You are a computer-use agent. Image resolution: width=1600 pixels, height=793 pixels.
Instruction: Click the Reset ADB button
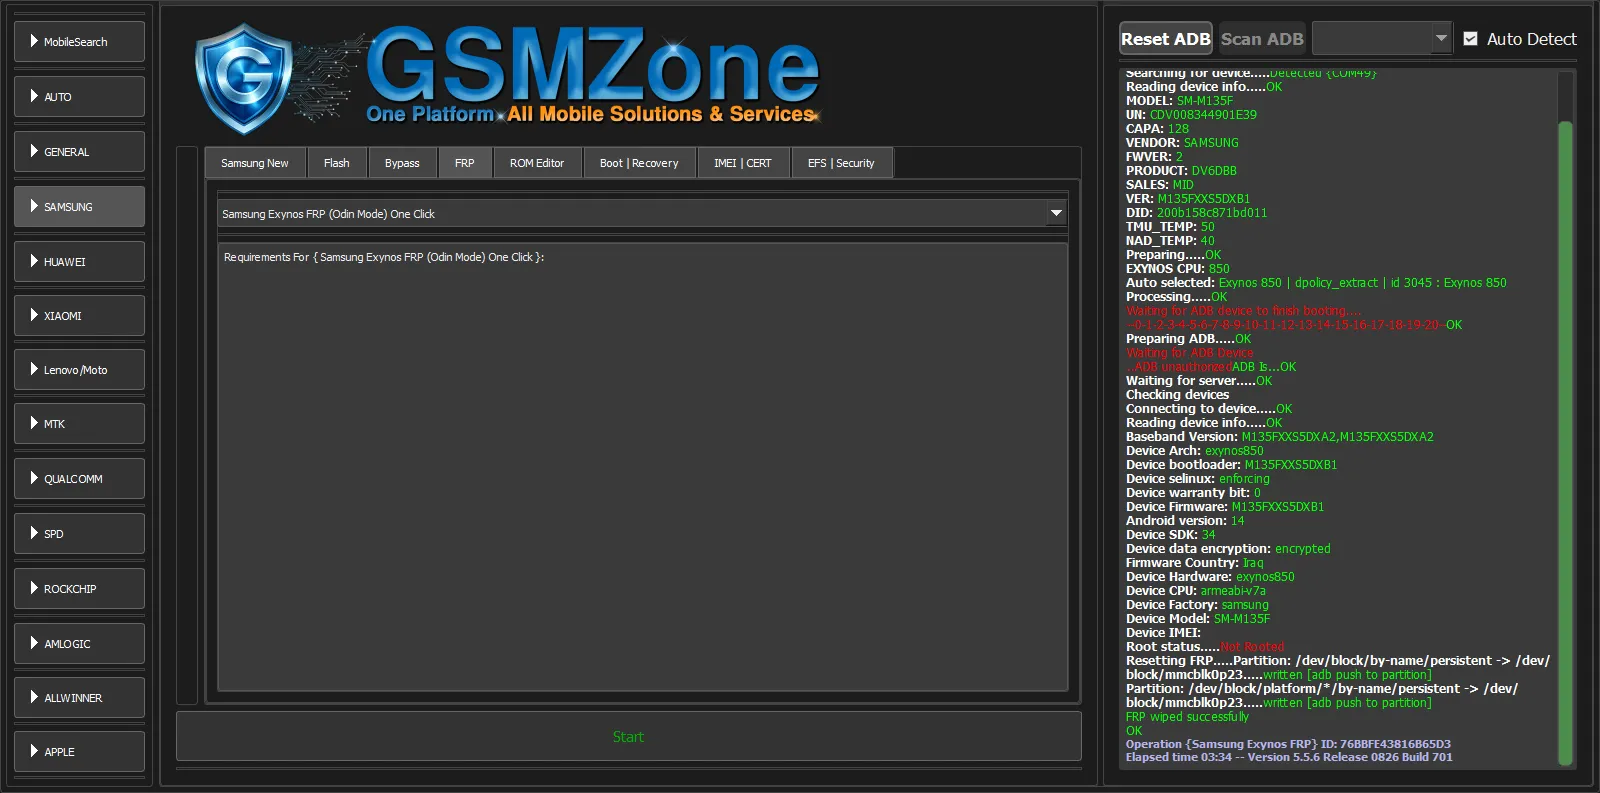[x=1166, y=39]
